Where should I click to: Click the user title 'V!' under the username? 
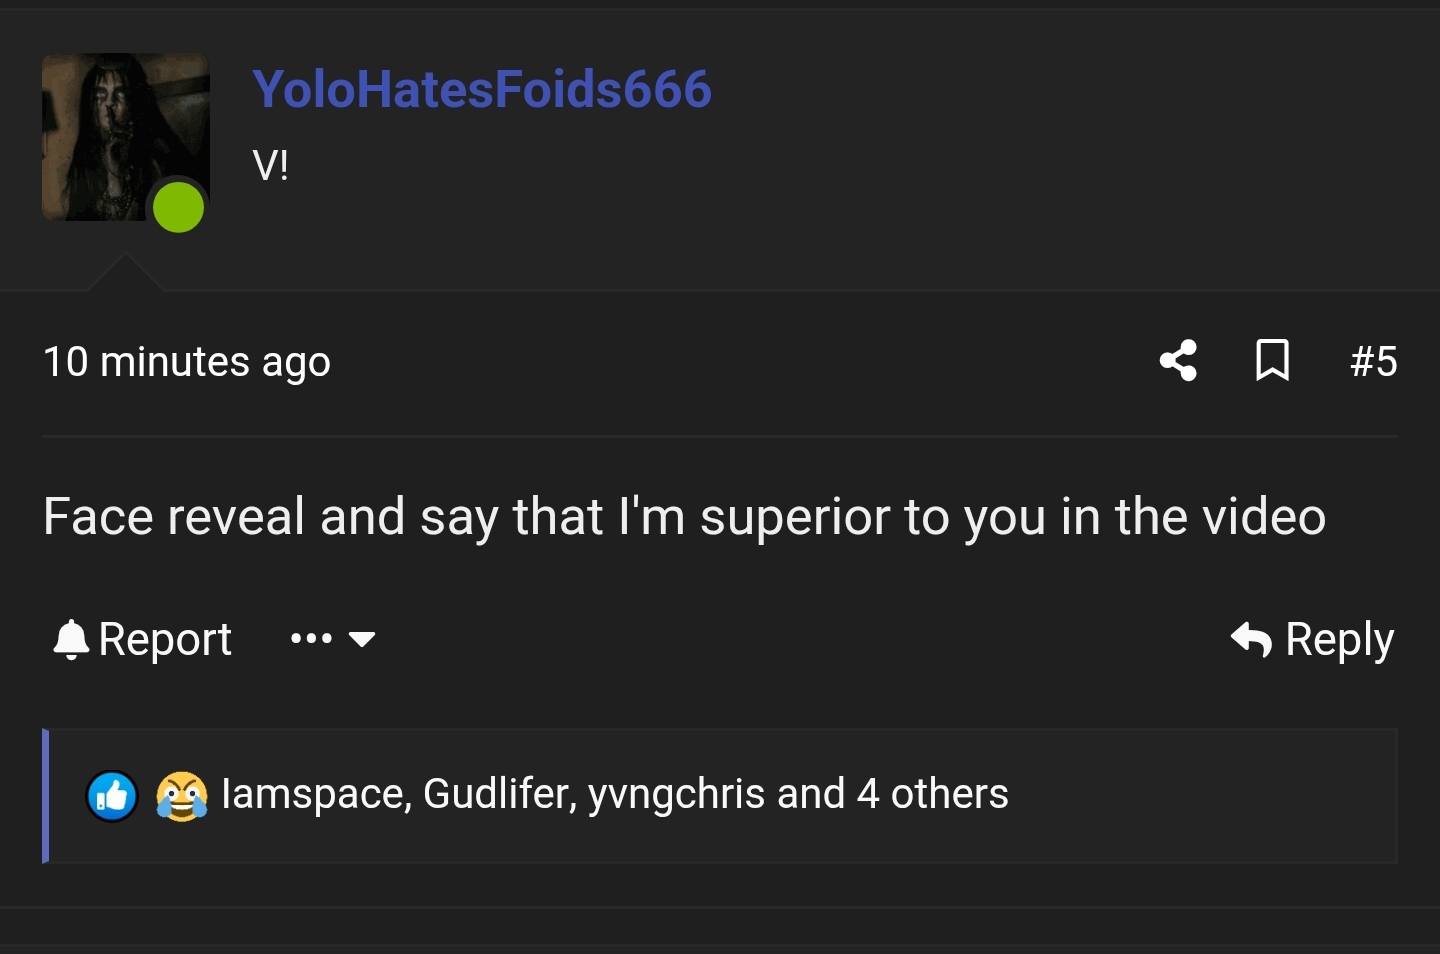click(271, 165)
